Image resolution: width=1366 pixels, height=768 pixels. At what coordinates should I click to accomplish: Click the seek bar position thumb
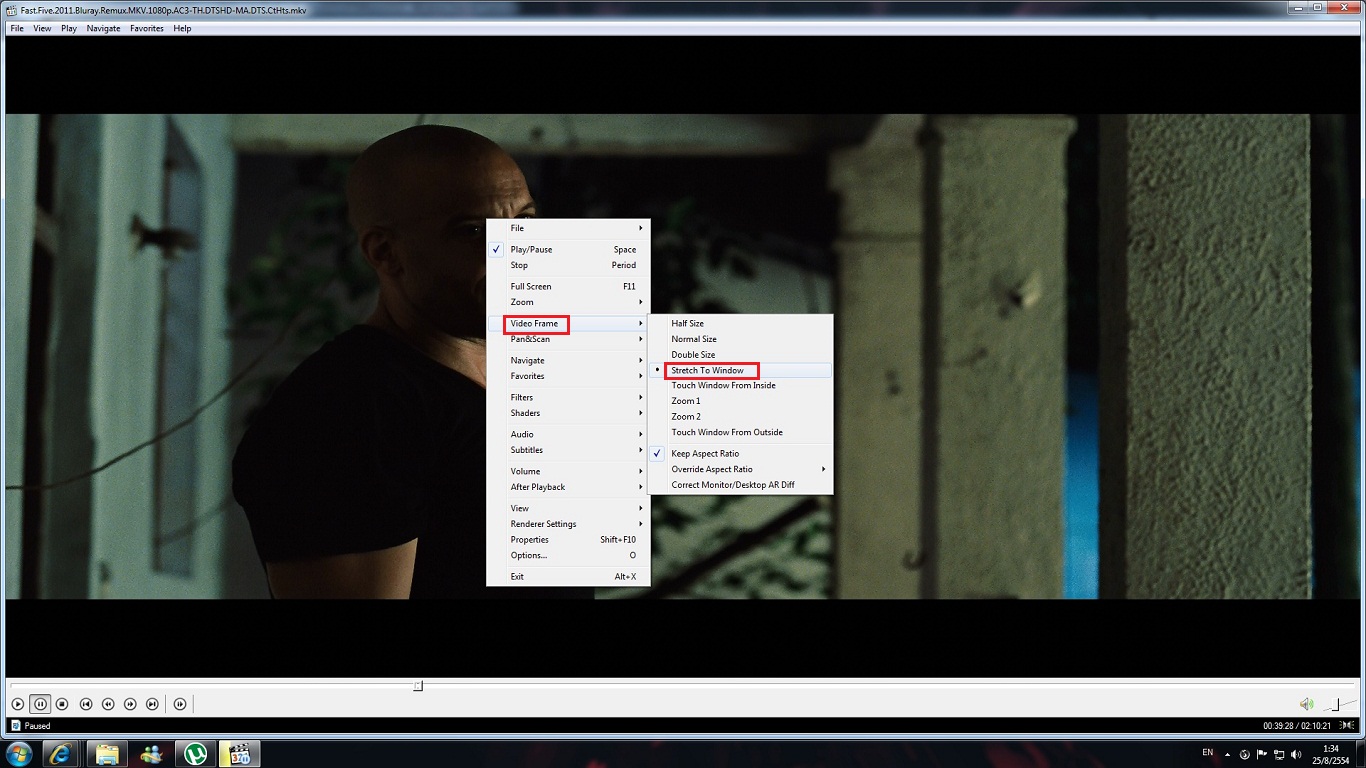pyautogui.click(x=418, y=685)
